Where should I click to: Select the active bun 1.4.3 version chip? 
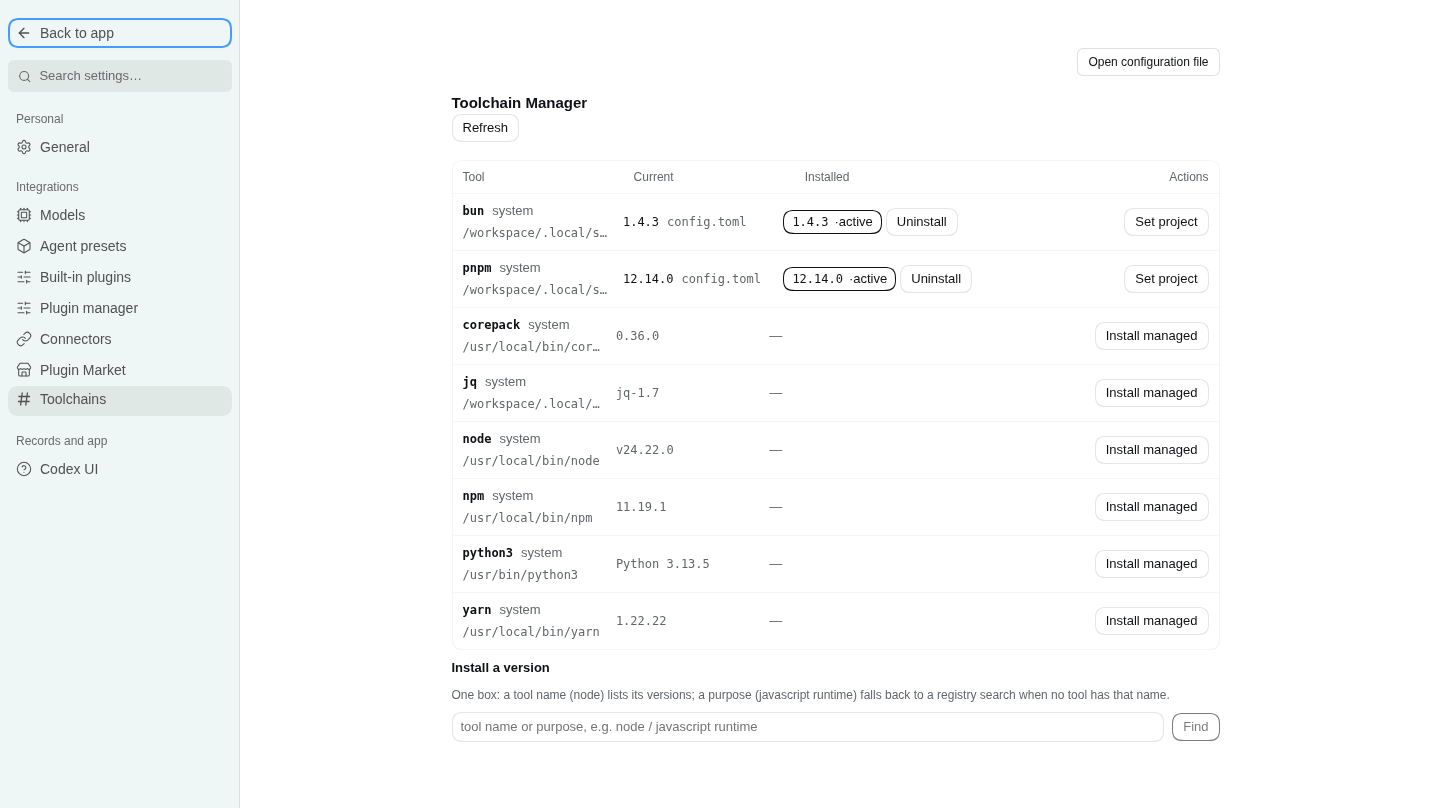point(832,222)
